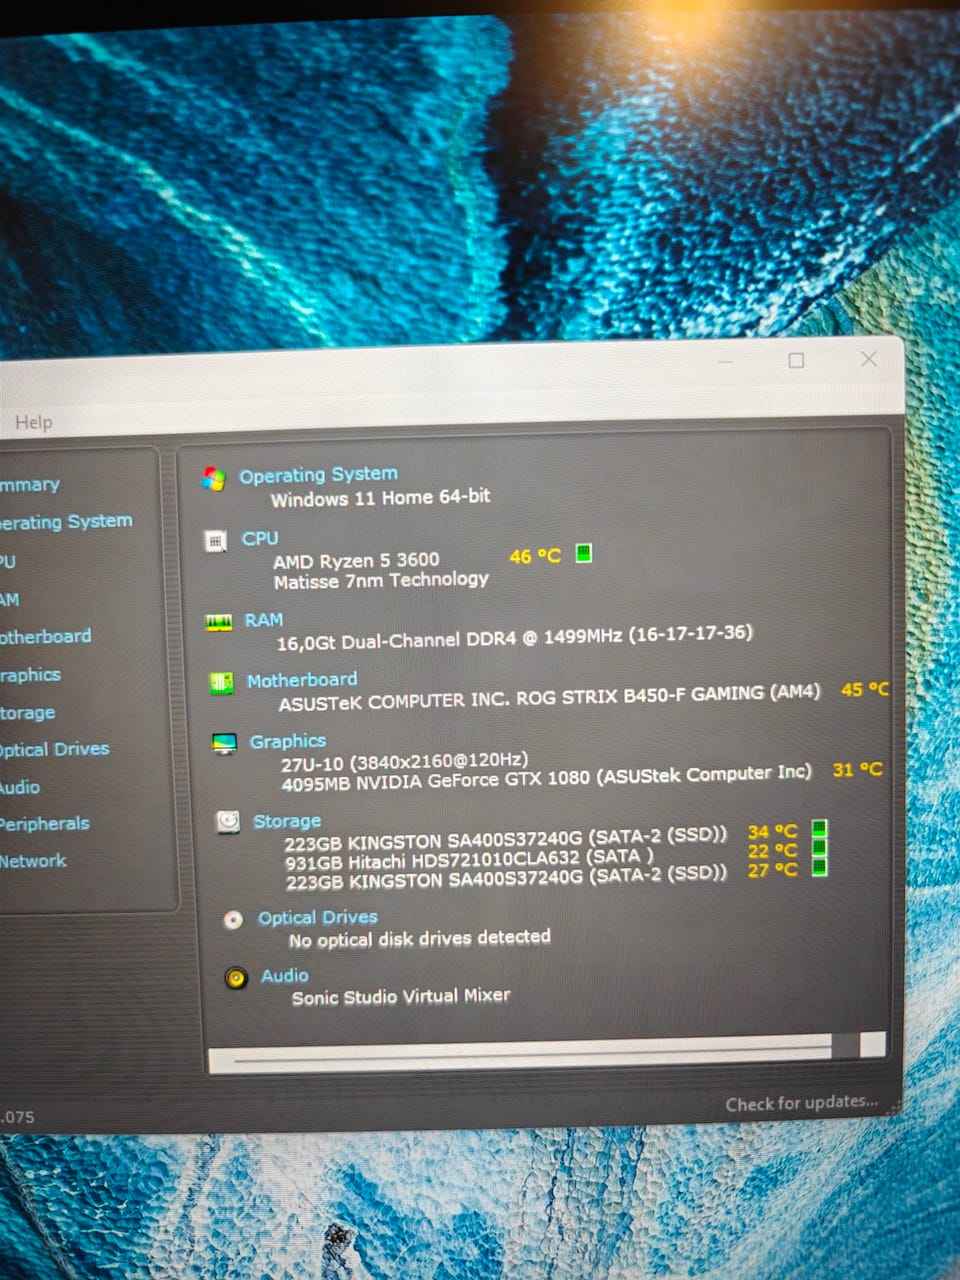Open the Operating System heading link
This screenshot has width=960, height=1280.
(318, 474)
